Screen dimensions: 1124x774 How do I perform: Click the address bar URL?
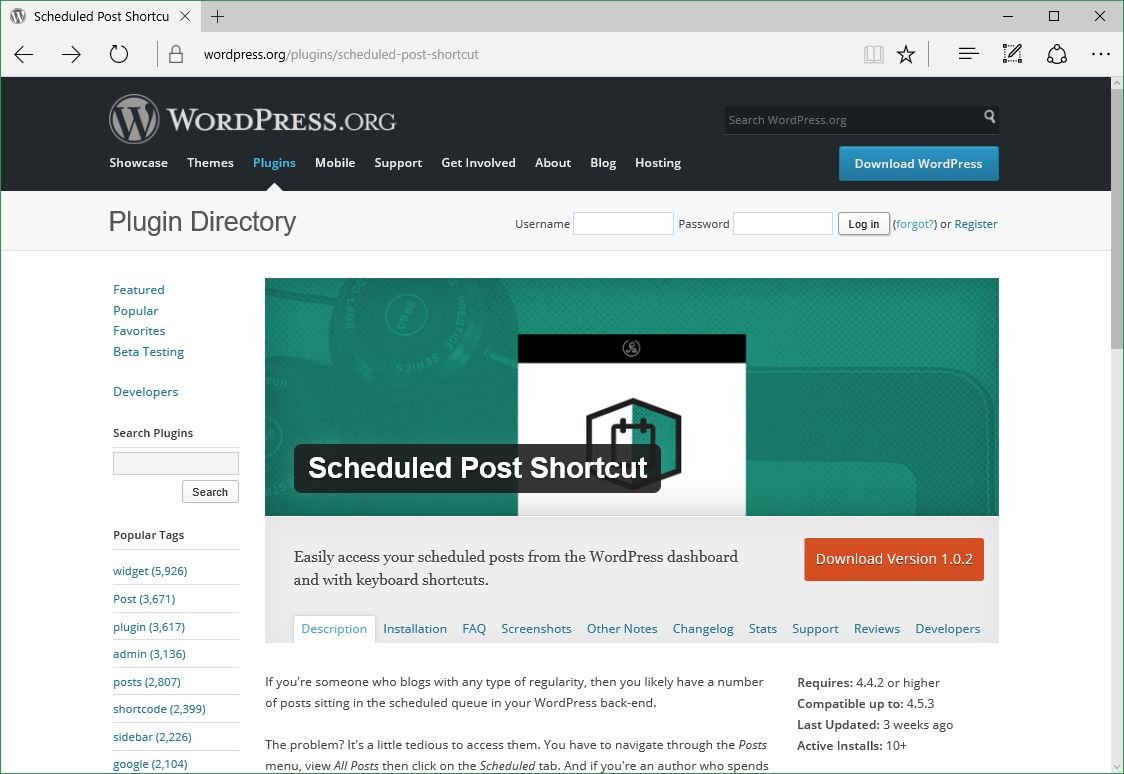(341, 54)
